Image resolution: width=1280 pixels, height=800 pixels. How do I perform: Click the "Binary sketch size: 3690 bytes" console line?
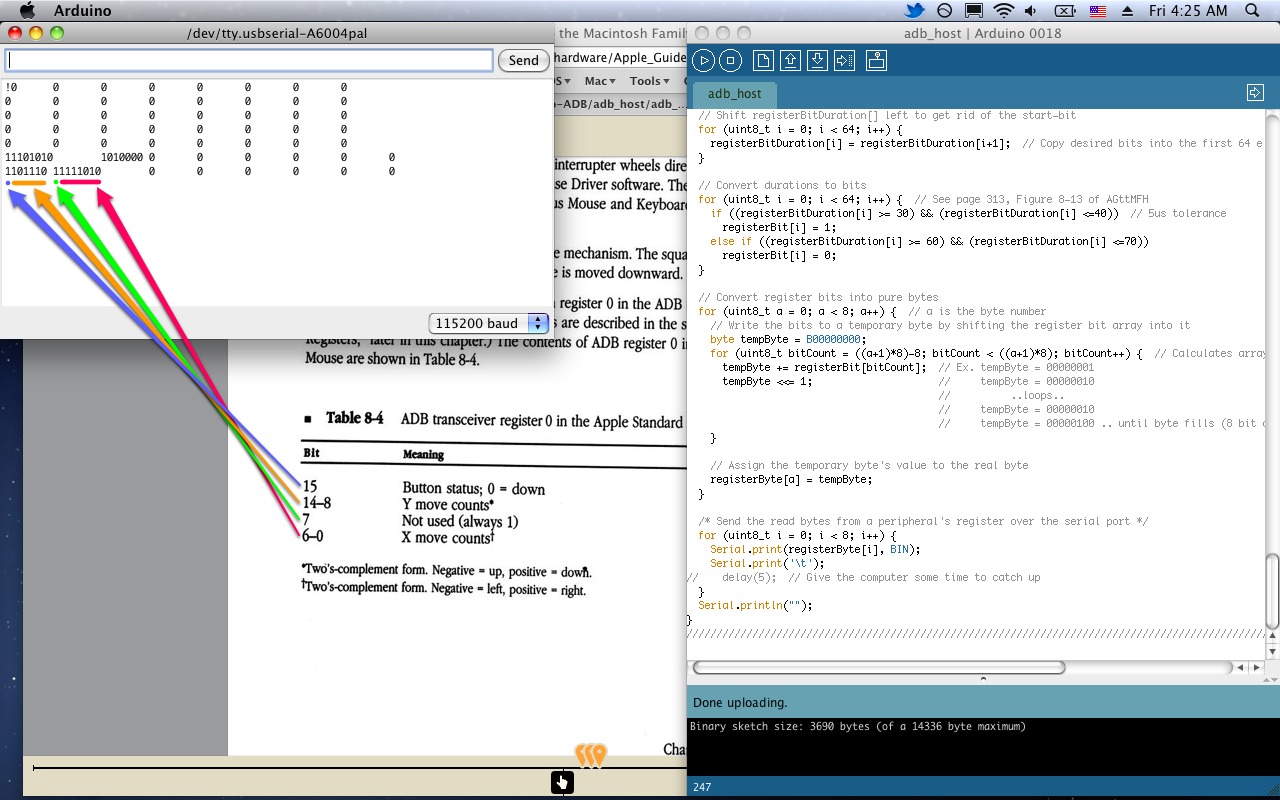coord(858,727)
